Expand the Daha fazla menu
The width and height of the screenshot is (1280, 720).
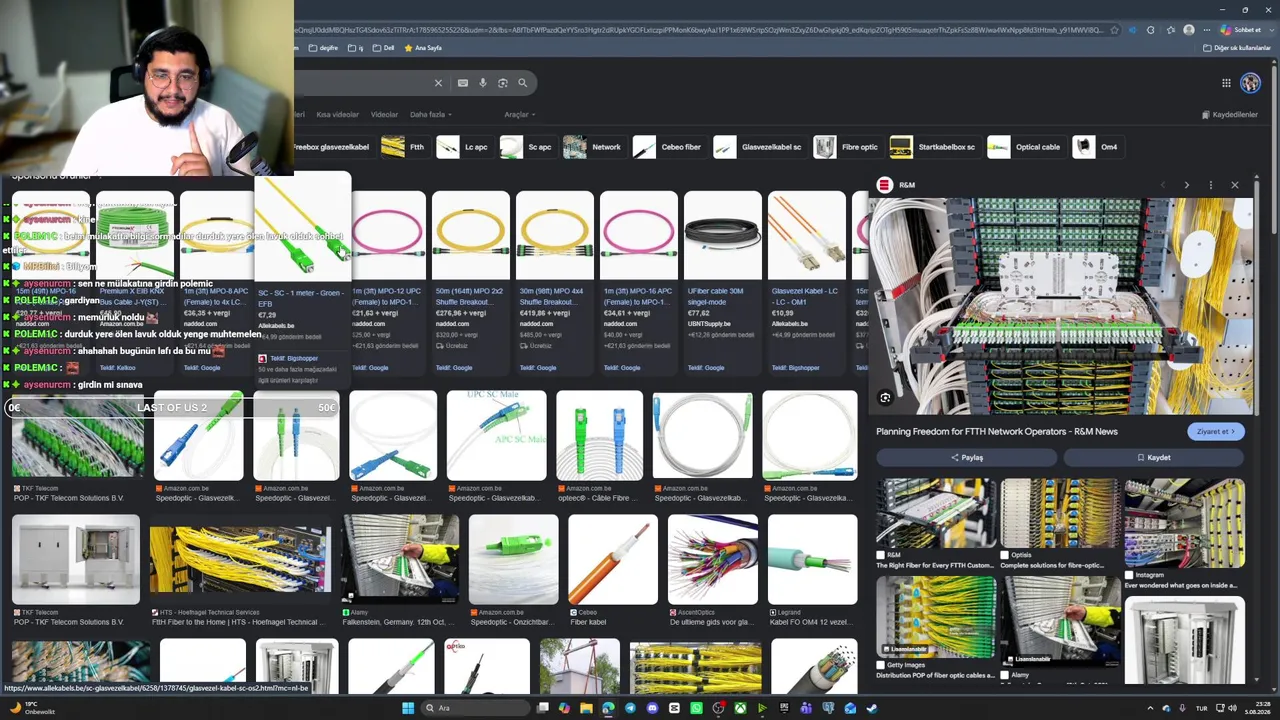coord(430,115)
